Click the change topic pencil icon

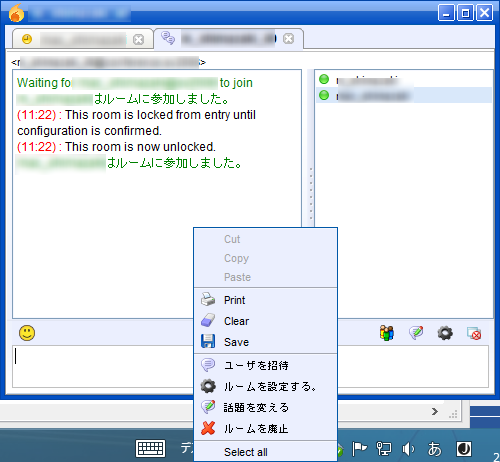416,333
